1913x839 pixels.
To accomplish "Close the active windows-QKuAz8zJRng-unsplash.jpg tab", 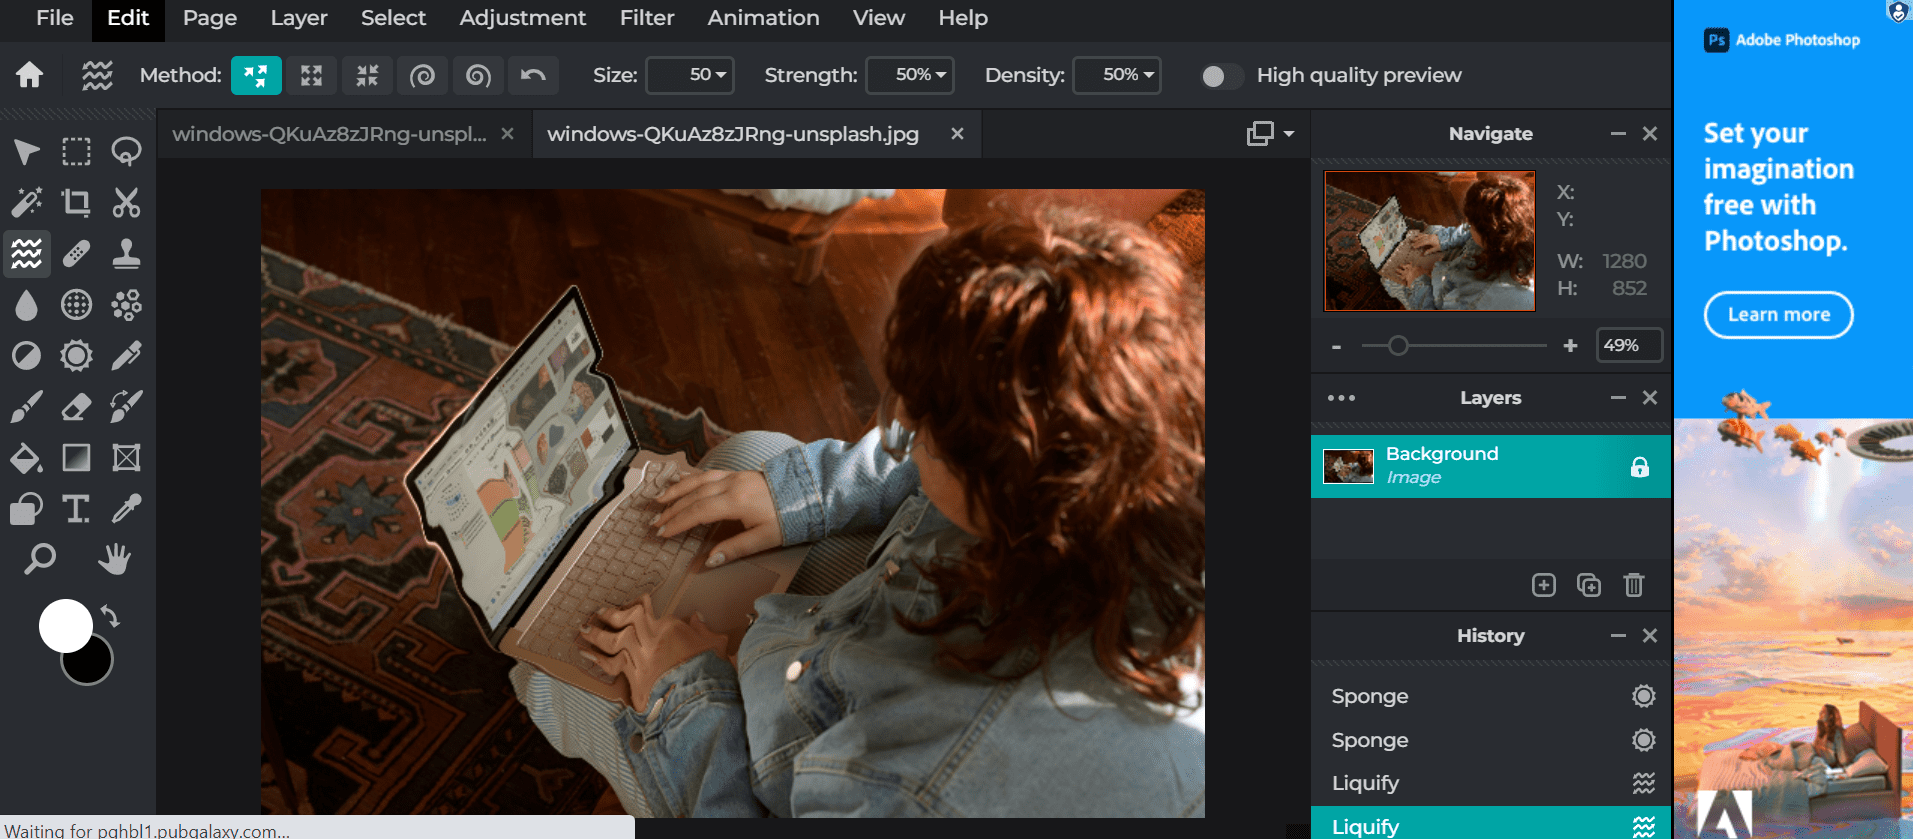I will 957,134.
